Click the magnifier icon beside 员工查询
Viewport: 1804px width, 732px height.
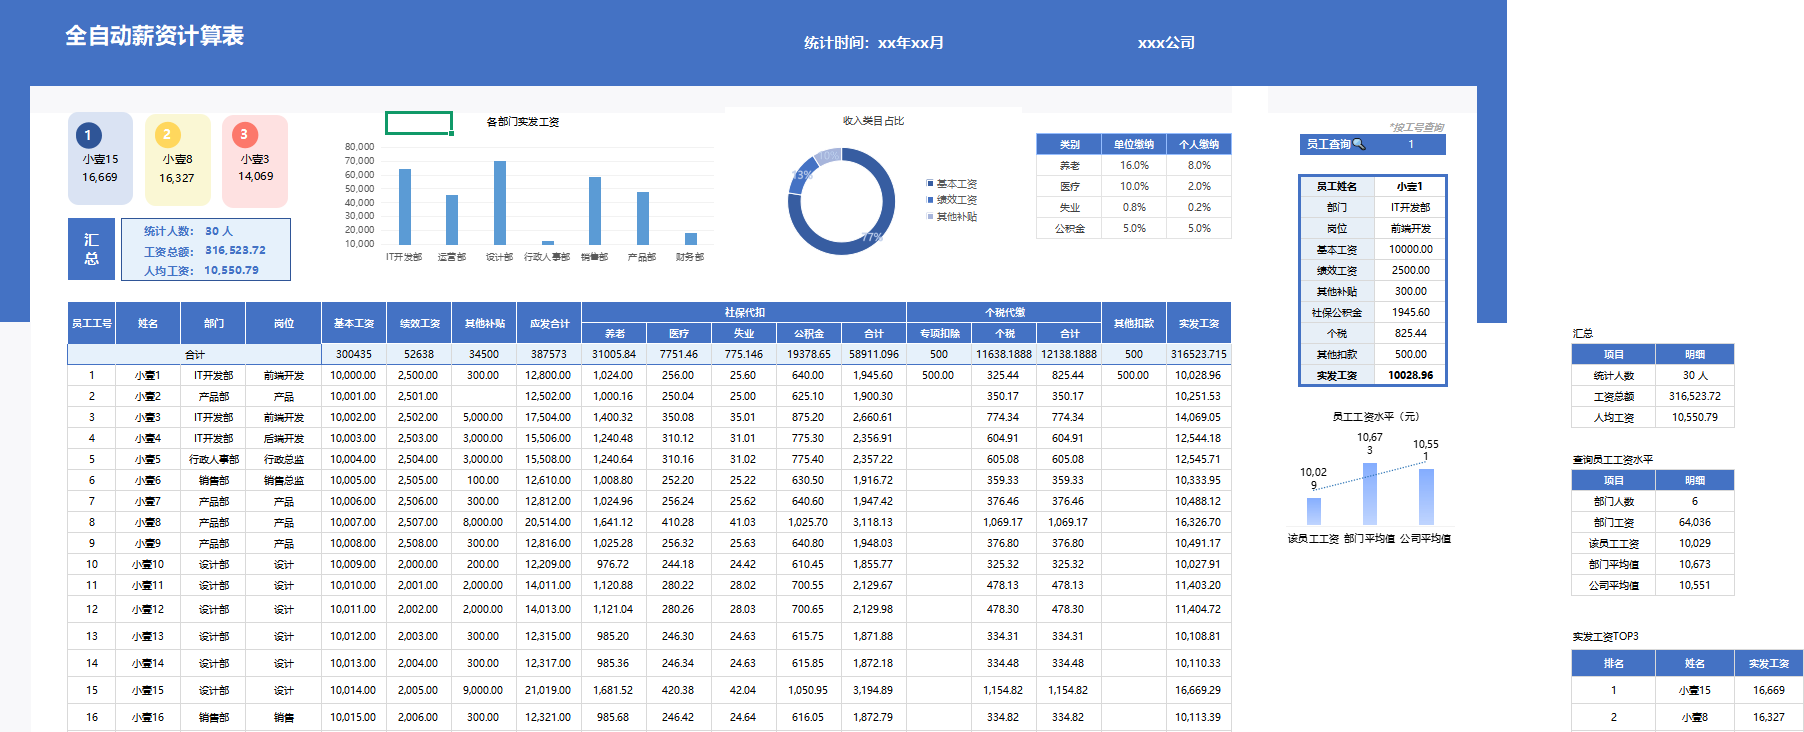tap(1359, 144)
